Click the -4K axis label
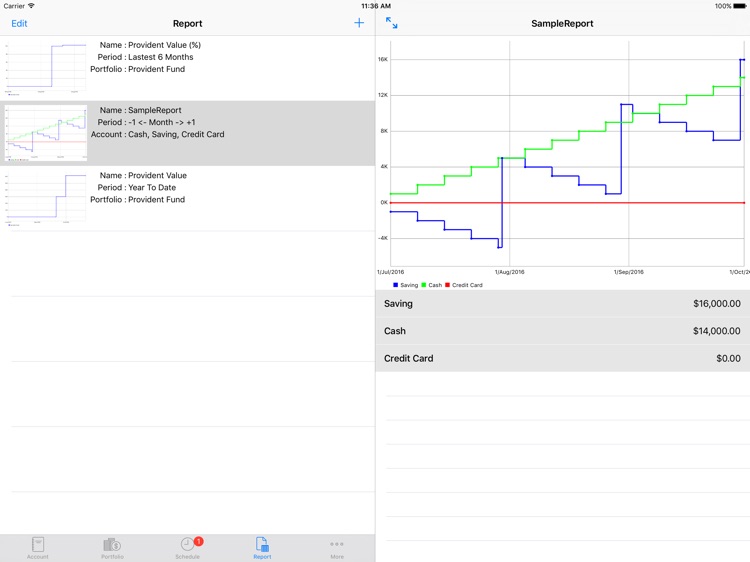This screenshot has width=750, height=562. coord(383,238)
